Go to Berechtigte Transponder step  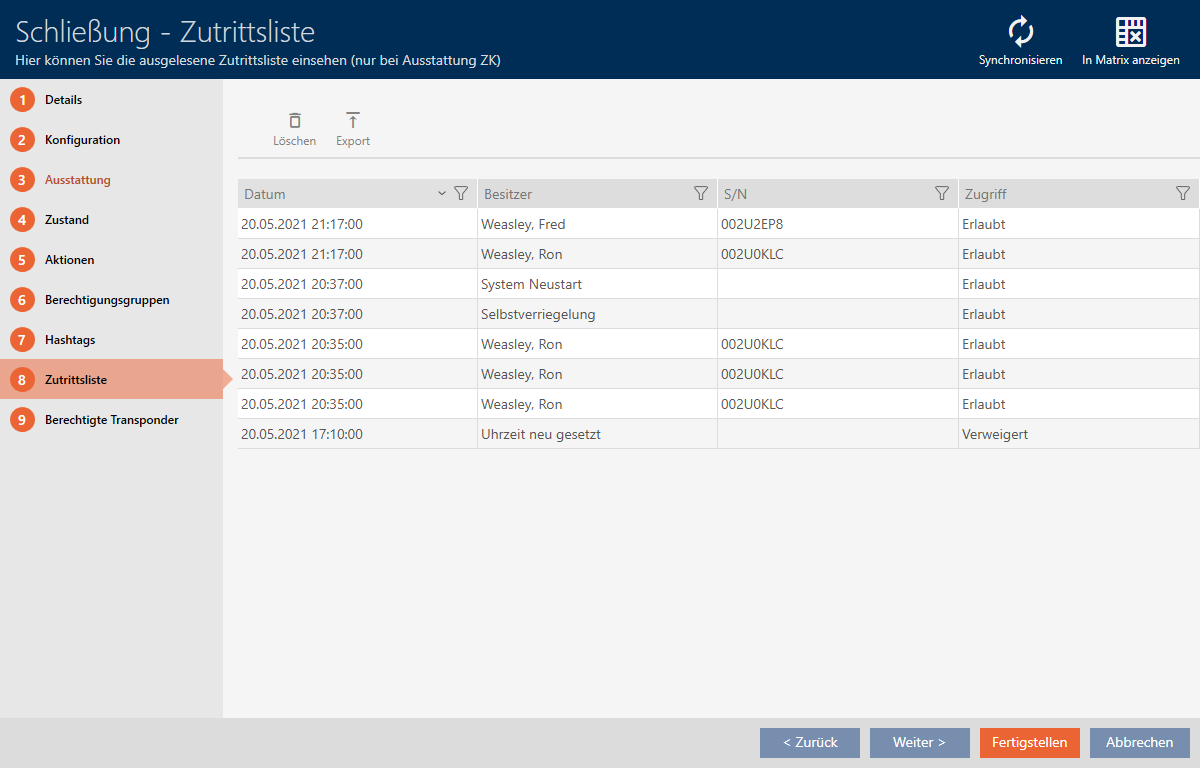111,420
